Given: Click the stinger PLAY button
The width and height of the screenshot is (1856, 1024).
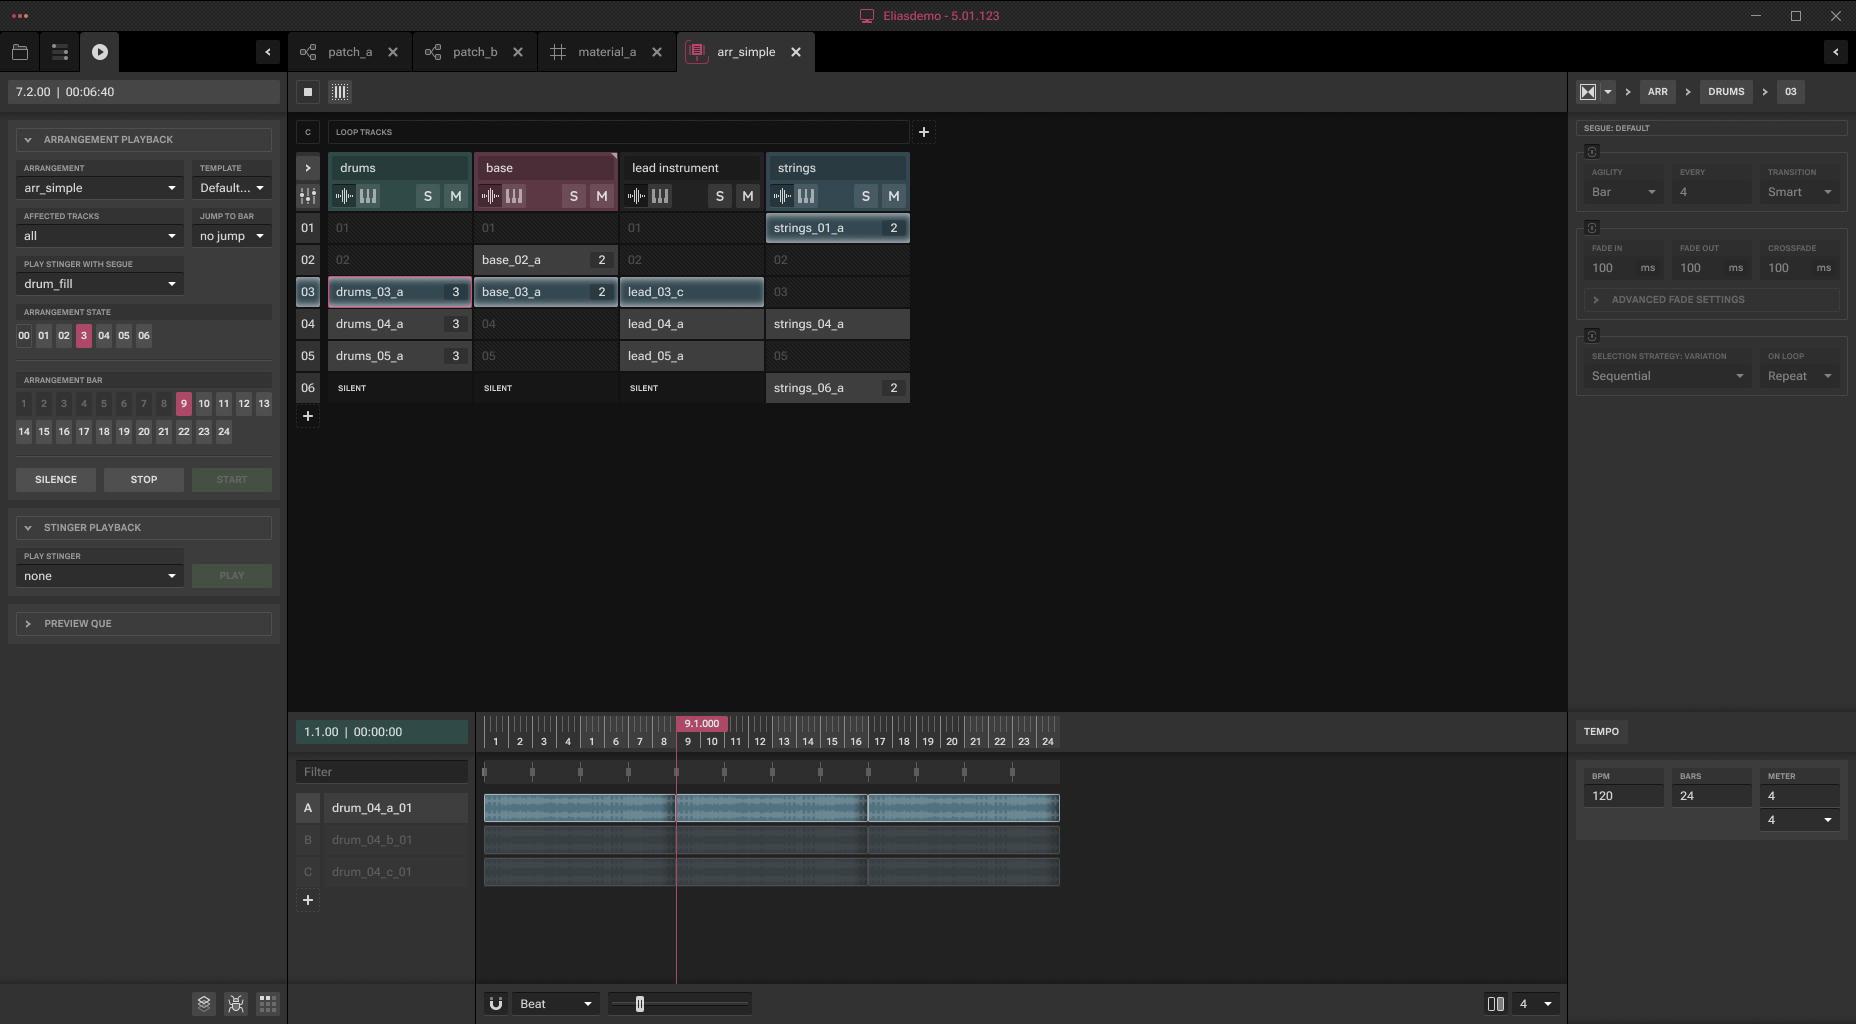Looking at the screenshot, I should [232, 576].
